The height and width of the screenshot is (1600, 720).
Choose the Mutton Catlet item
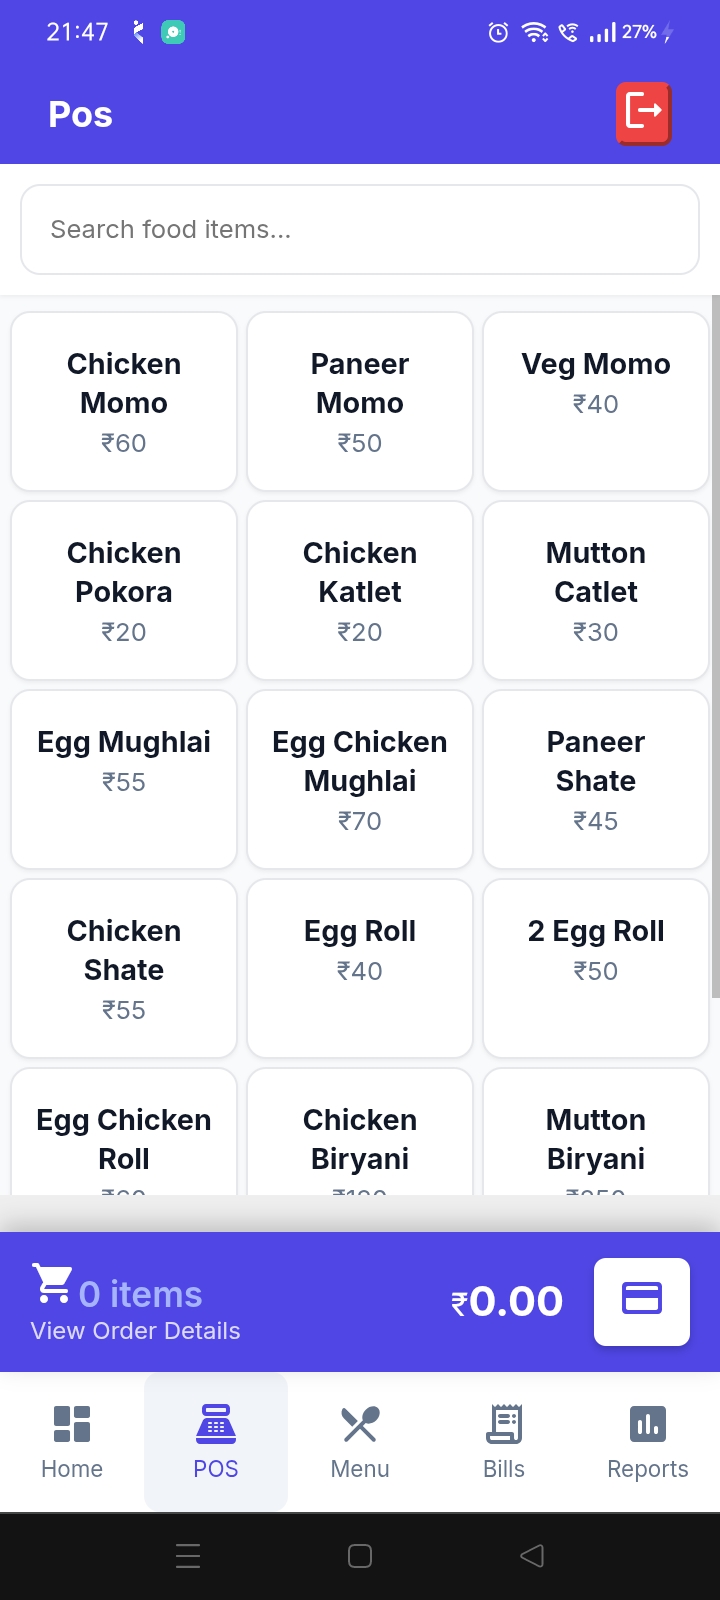(596, 590)
